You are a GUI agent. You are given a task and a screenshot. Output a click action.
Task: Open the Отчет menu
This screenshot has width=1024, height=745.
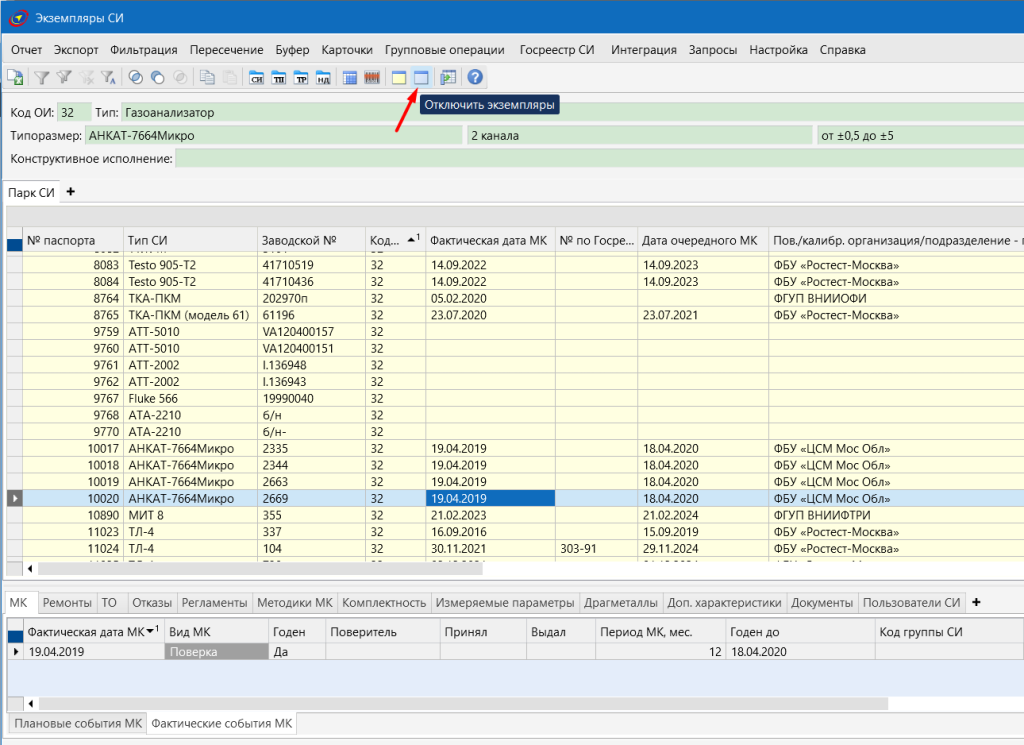[x=26, y=50]
